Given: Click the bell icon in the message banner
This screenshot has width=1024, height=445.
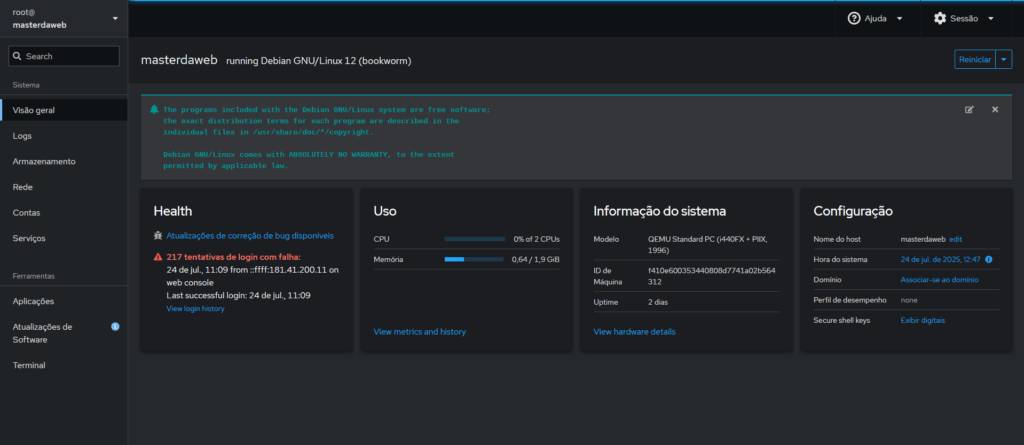Looking at the screenshot, I should [154, 109].
